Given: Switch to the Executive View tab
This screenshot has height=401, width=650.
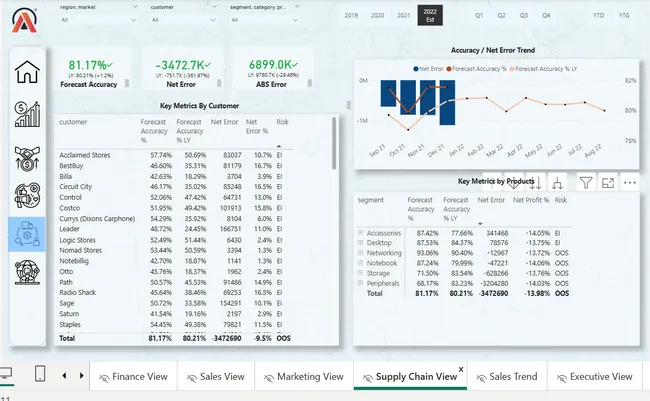Looking at the screenshot, I should (600, 377).
